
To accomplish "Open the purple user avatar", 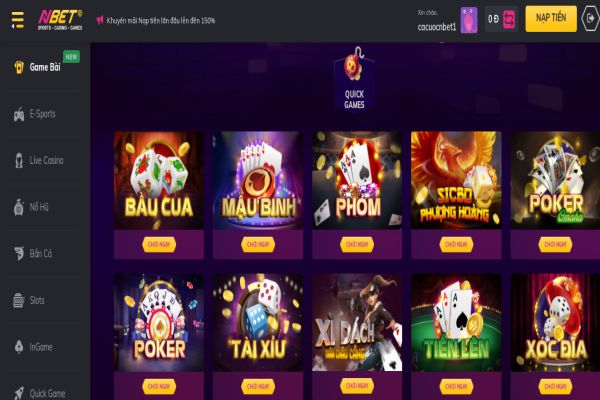I will (469, 20).
